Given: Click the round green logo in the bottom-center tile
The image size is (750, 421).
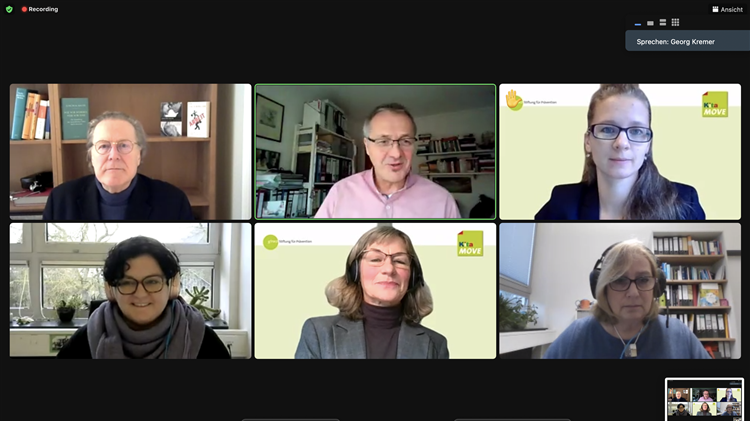Looking at the screenshot, I should click(270, 242).
